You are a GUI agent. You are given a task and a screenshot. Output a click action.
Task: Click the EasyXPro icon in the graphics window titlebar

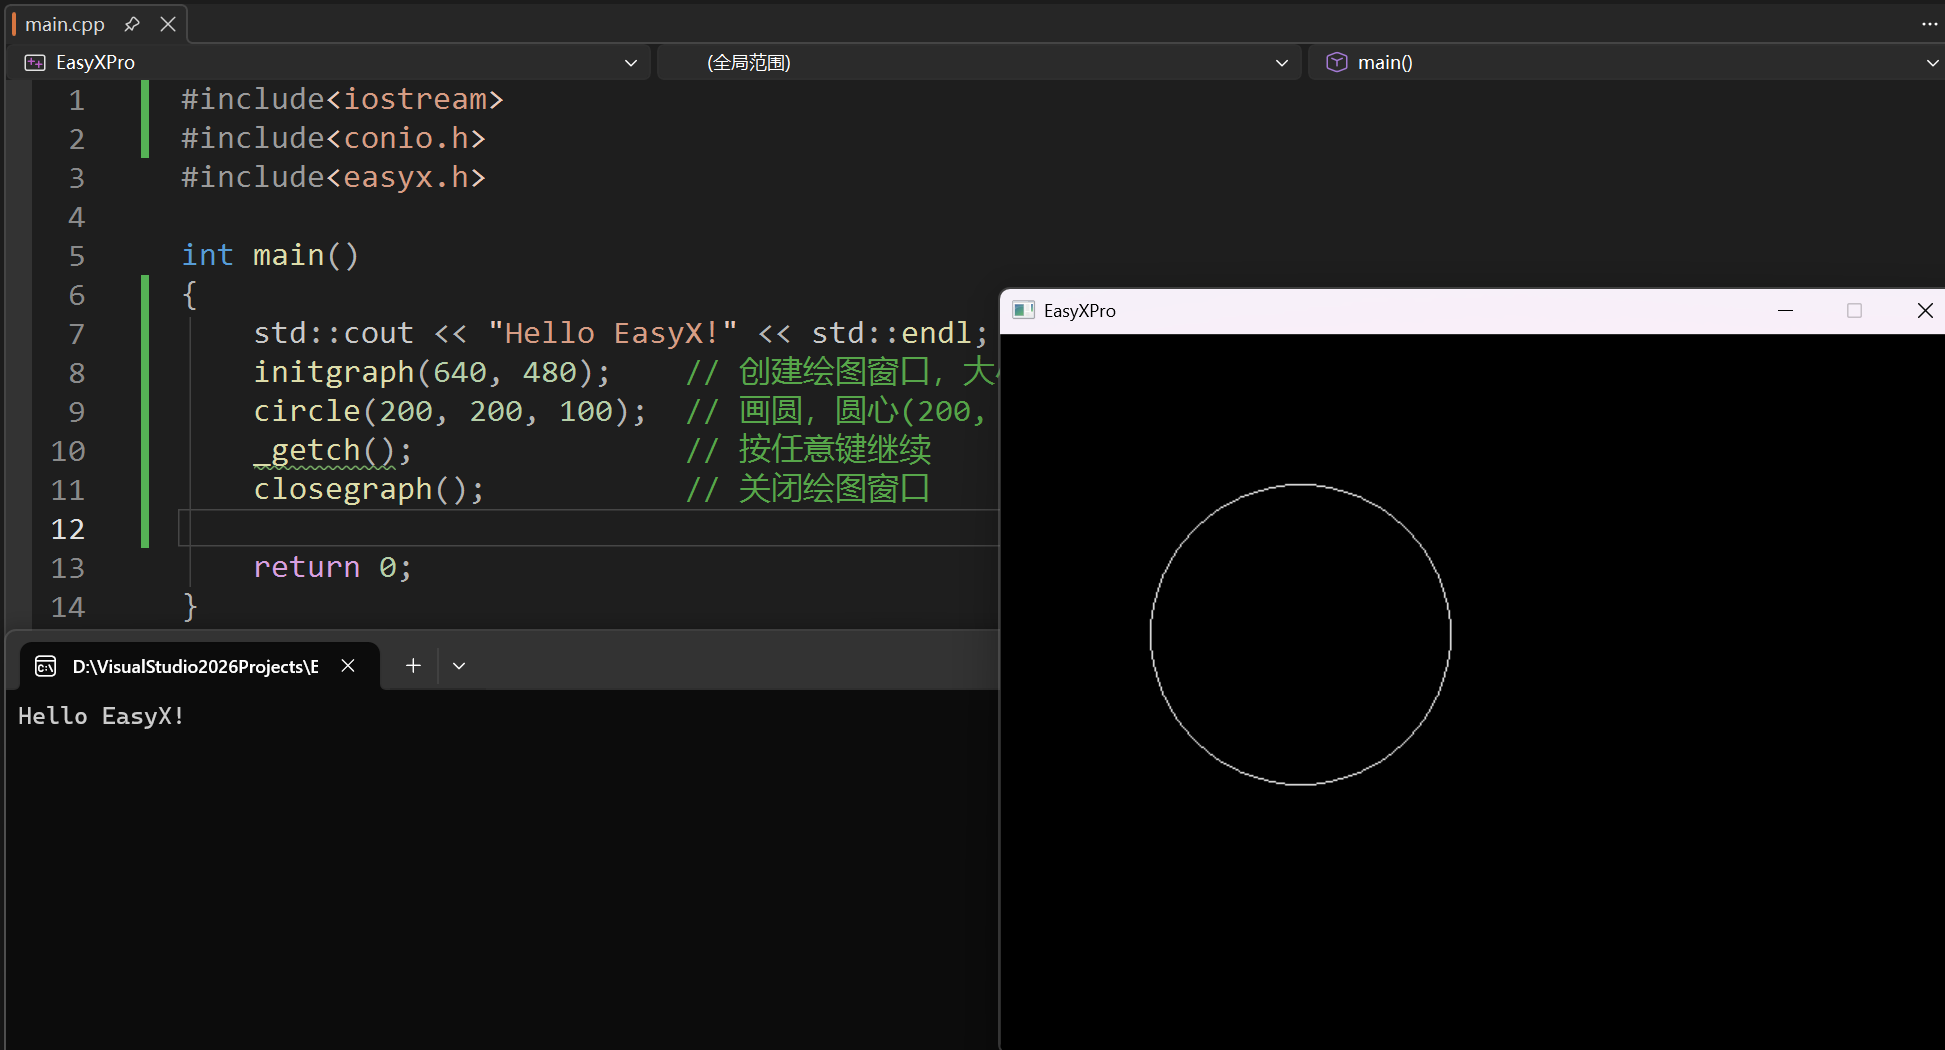(x=1023, y=310)
